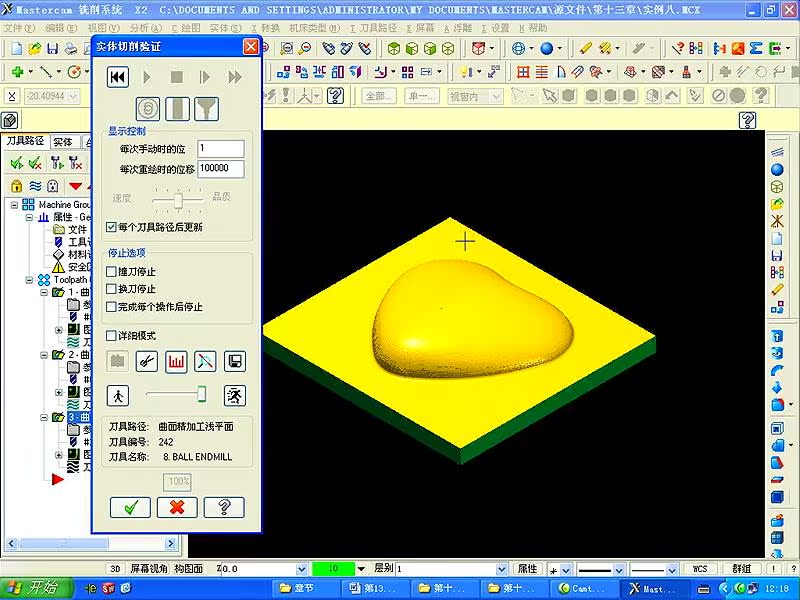800x600 pixels.
Task: Click the wireframe globe toolbar icon
Action: coord(518,48)
